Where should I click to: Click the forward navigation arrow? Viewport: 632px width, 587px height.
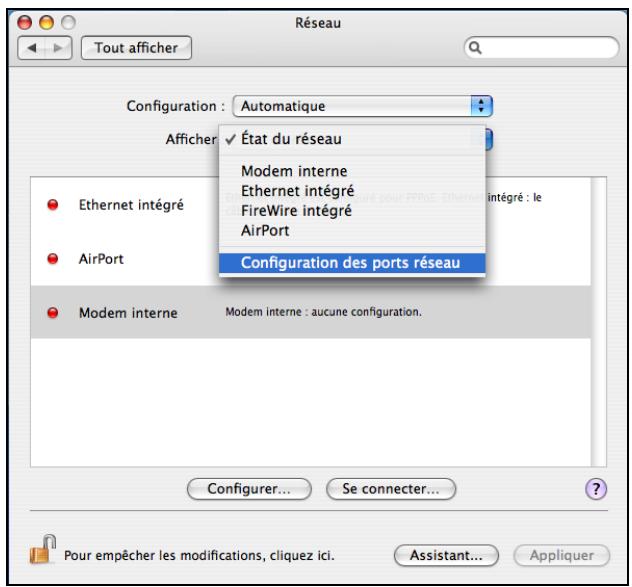coord(58,48)
